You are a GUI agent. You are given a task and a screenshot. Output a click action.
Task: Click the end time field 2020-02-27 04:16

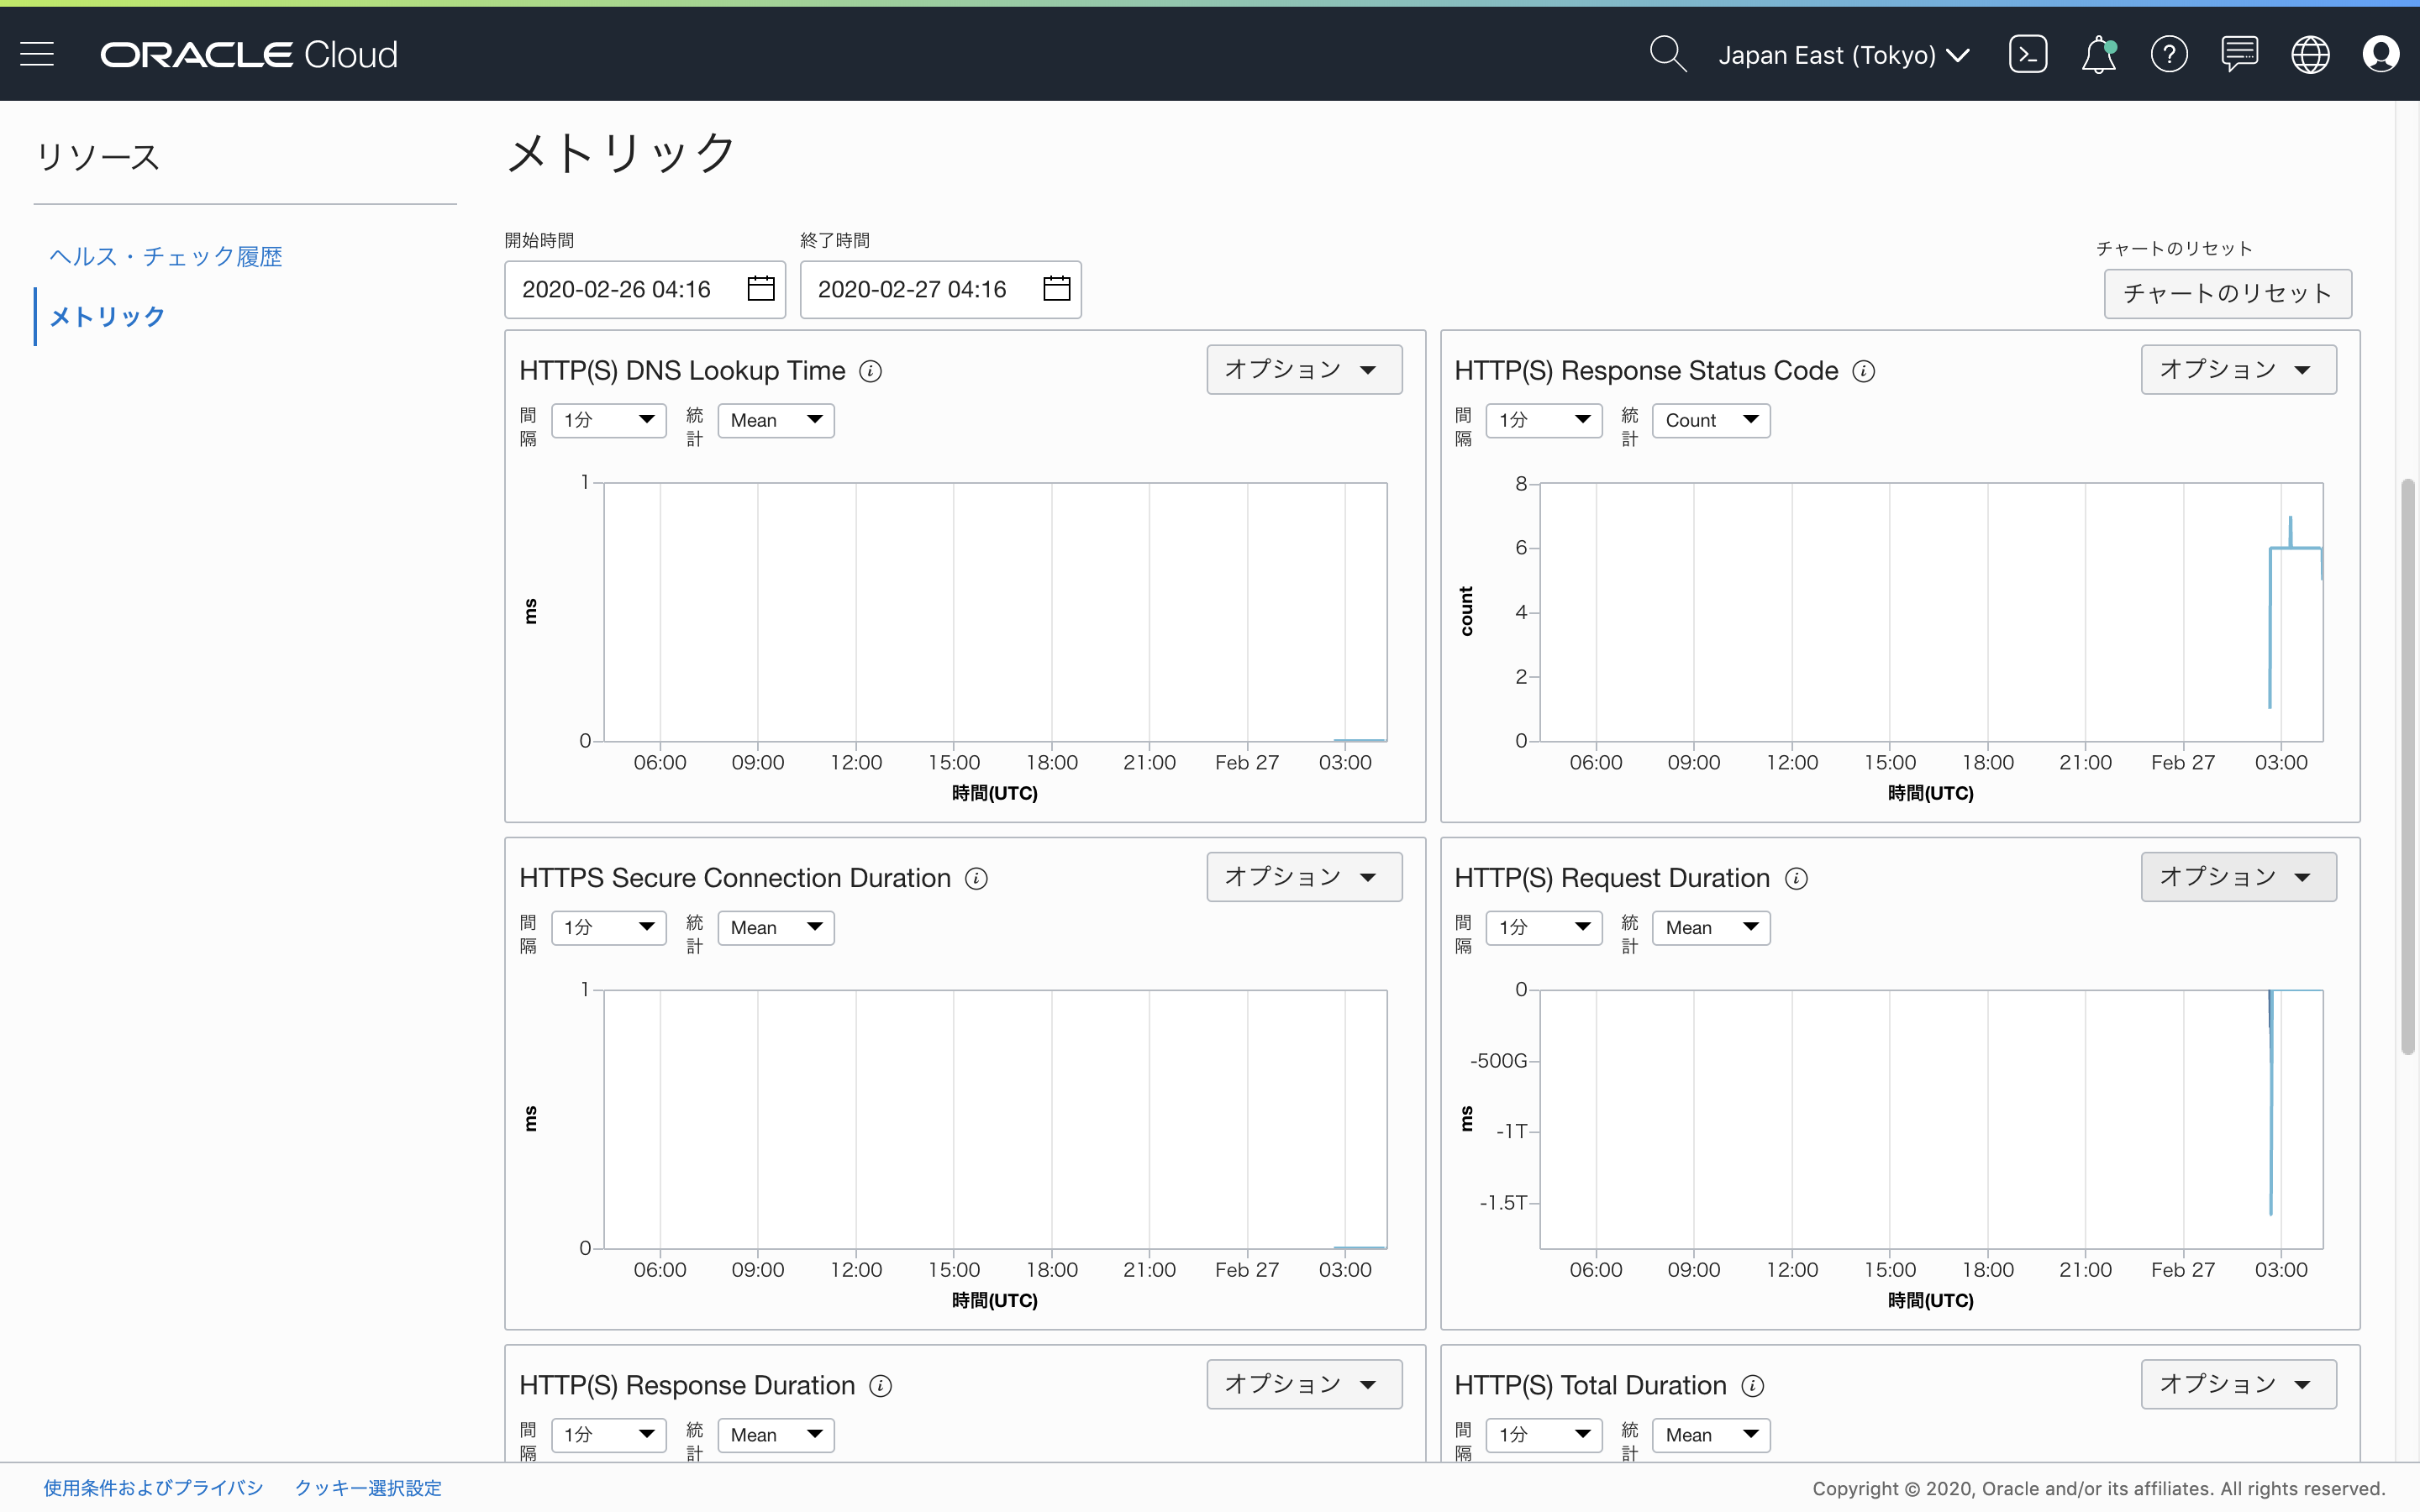pos(941,289)
